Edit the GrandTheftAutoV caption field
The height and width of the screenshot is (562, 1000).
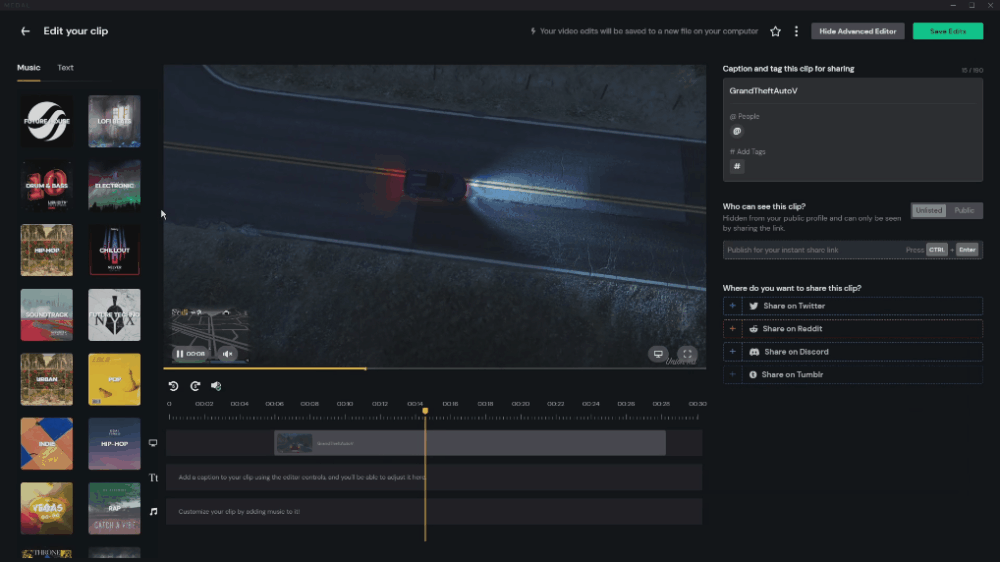point(852,91)
